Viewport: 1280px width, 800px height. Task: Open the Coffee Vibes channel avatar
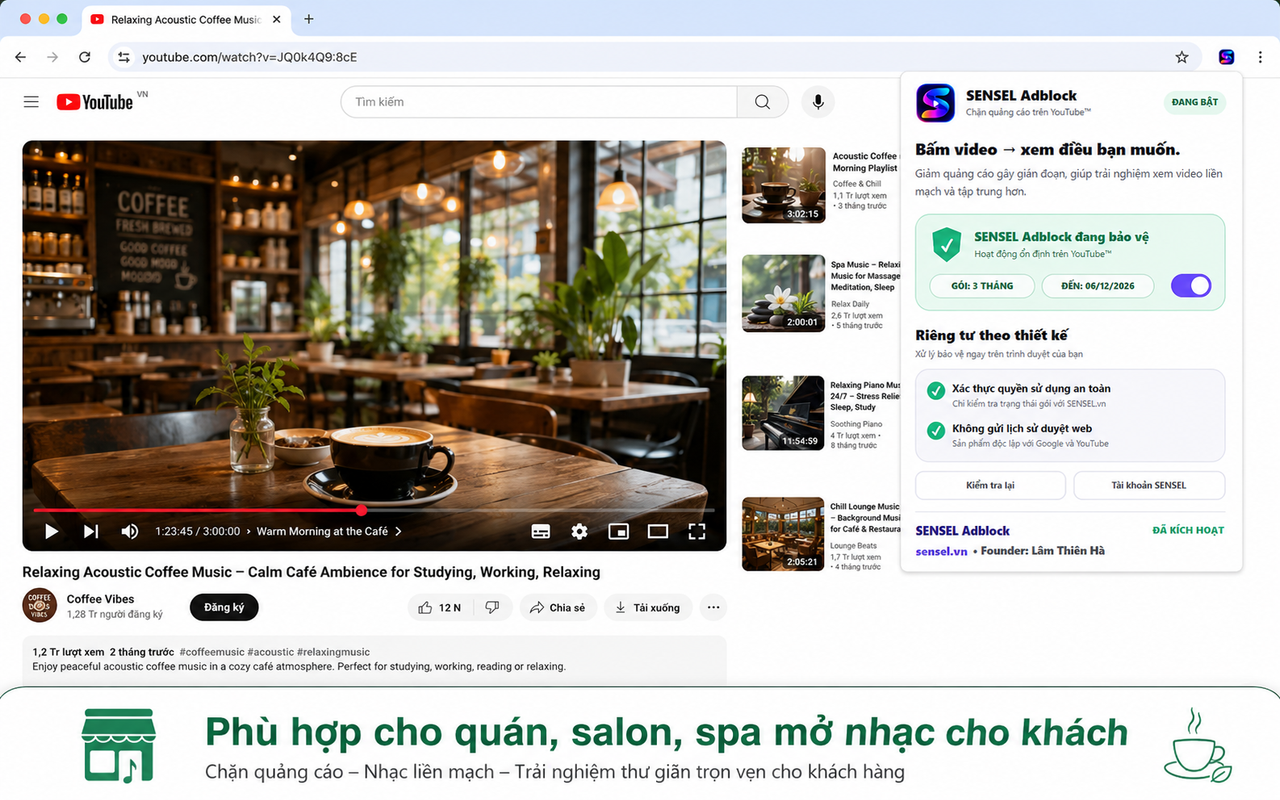39,606
